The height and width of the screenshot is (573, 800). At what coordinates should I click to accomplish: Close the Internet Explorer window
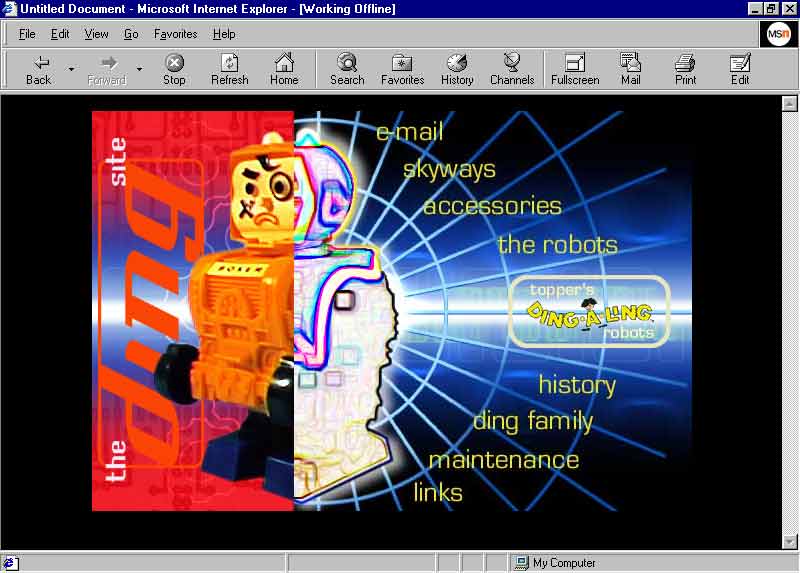point(789,9)
